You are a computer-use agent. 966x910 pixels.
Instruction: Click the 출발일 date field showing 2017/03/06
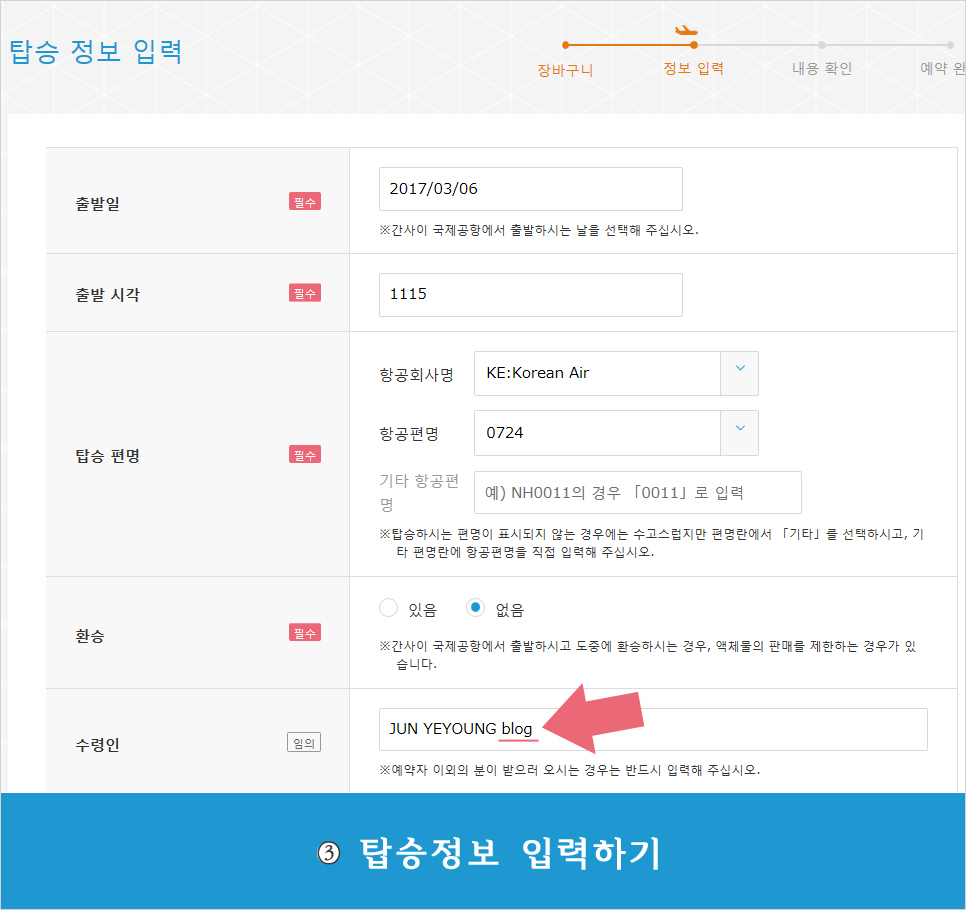coord(530,189)
